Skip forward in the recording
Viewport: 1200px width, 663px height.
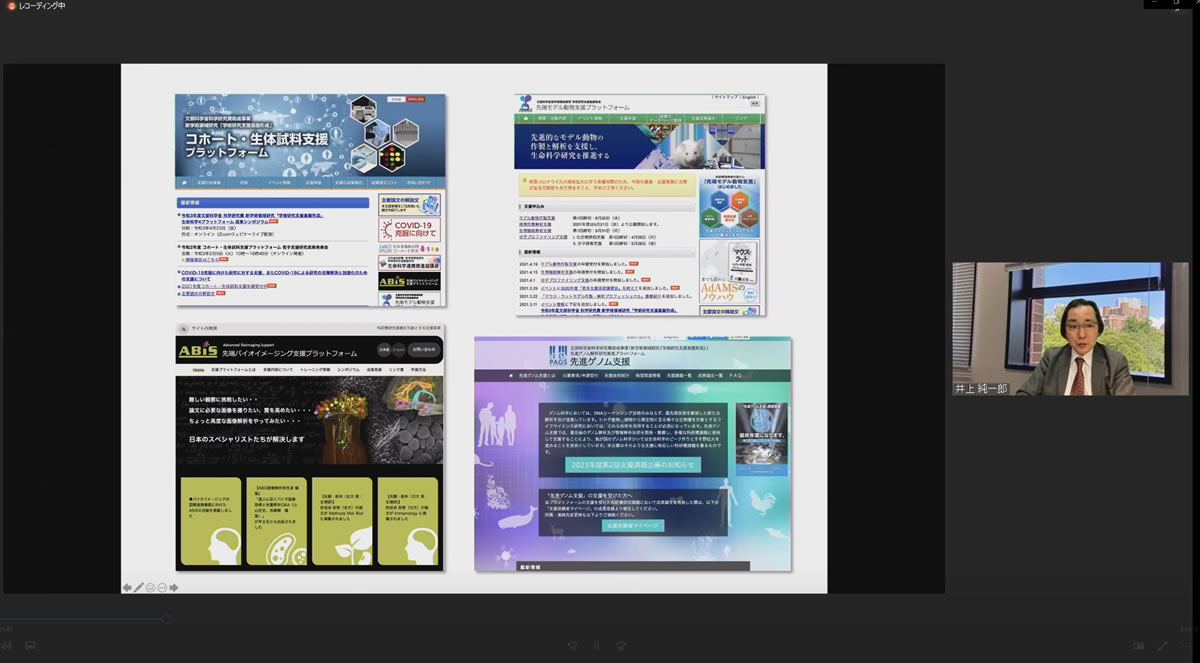coord(621,646)
